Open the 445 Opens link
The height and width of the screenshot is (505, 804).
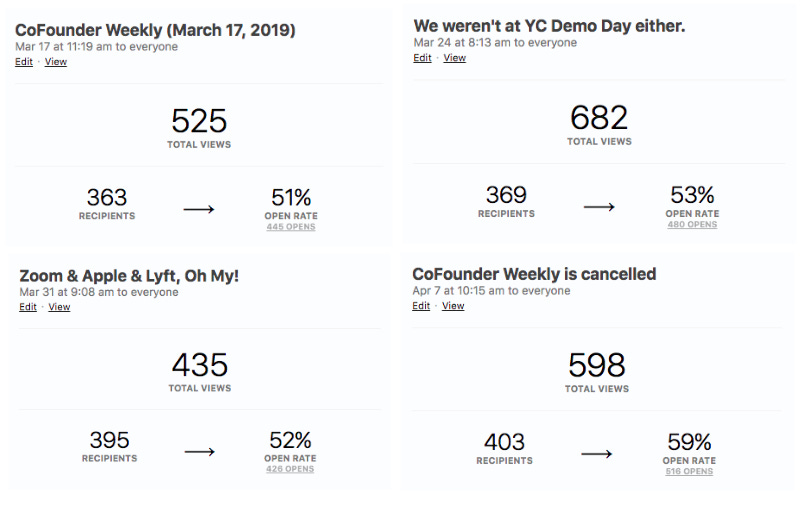click(x=291, y=227)
